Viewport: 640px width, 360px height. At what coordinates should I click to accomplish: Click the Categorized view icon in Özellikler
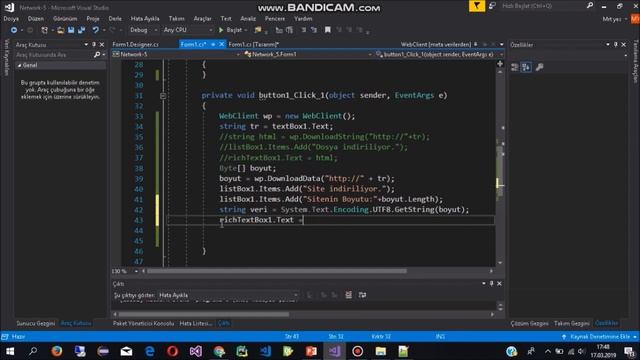514,67
